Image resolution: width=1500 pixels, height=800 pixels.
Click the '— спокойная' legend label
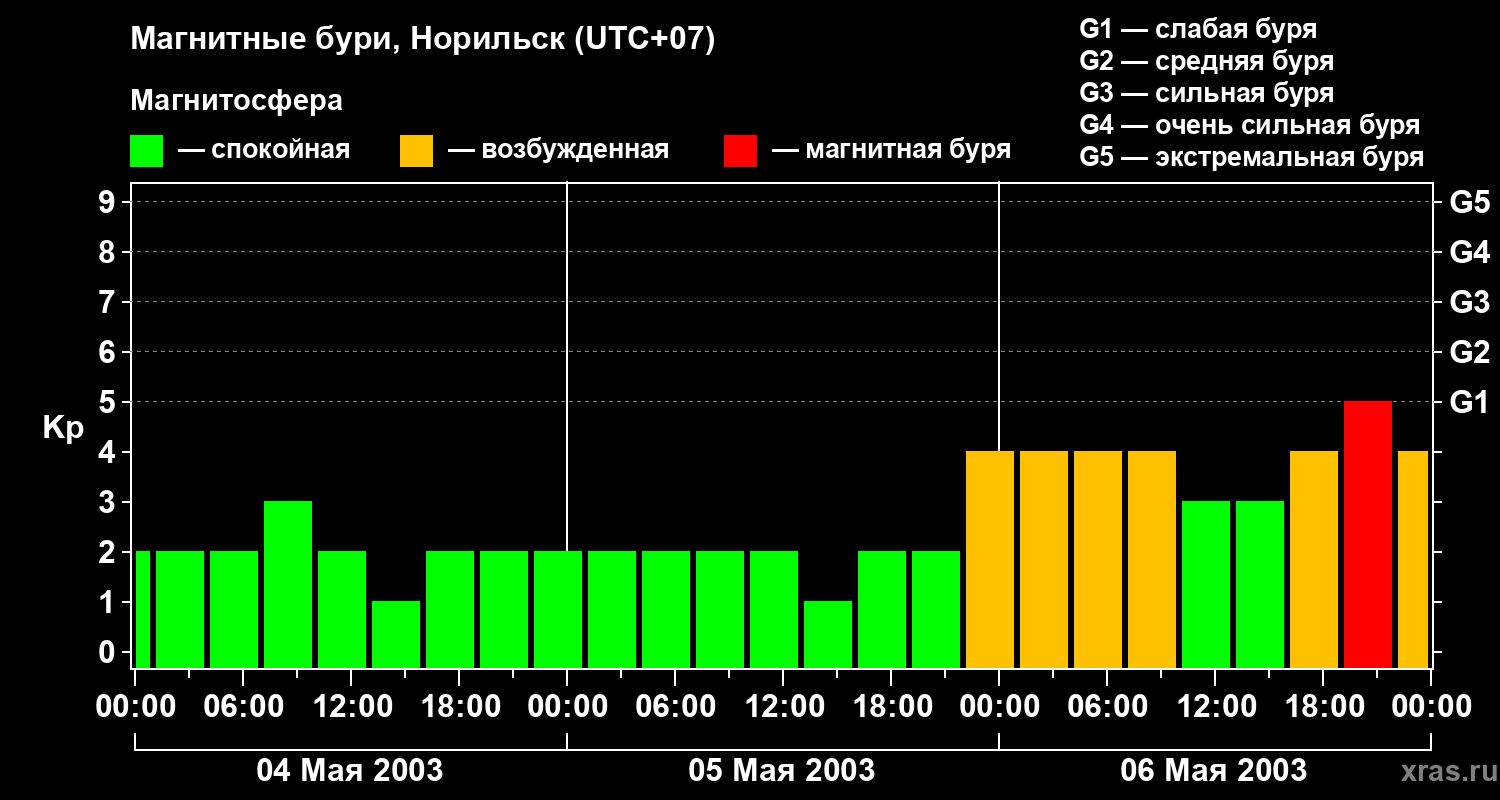264,150
